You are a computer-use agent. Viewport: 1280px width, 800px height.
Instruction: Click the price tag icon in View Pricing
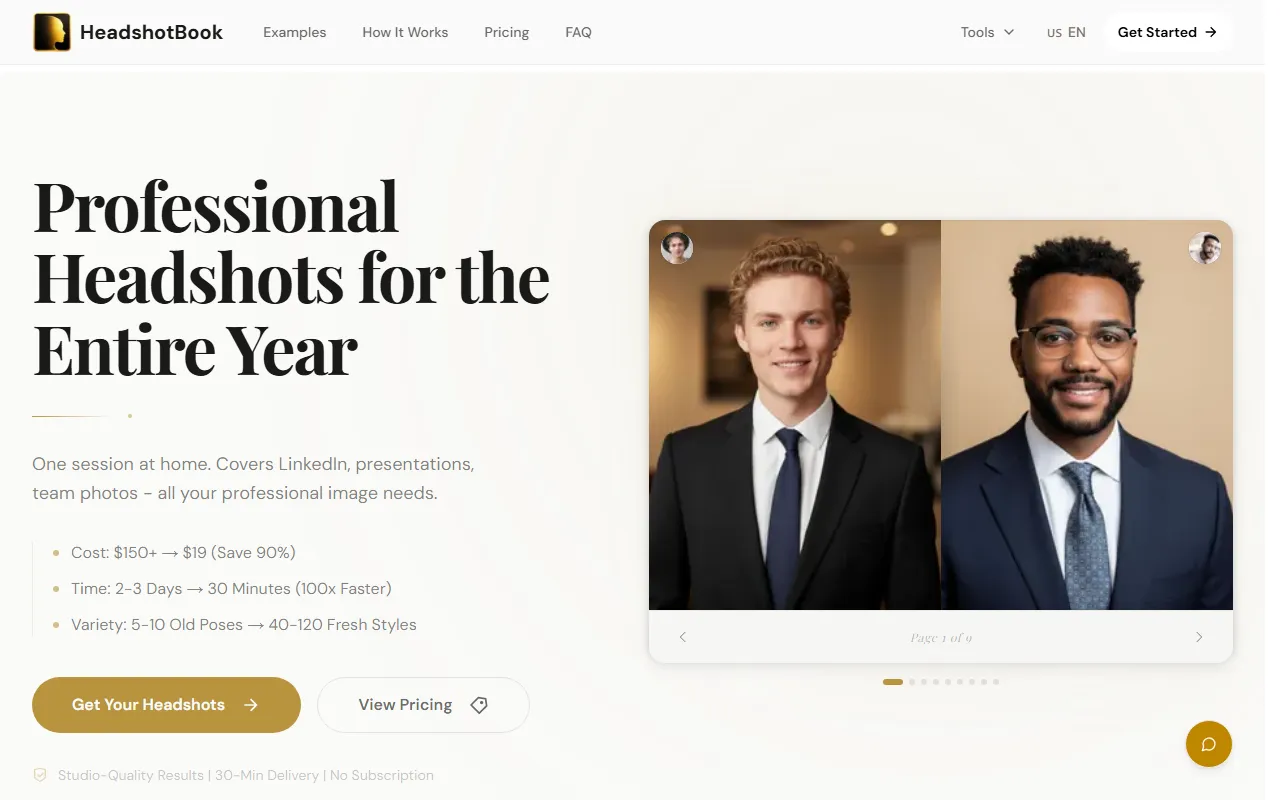479,705
